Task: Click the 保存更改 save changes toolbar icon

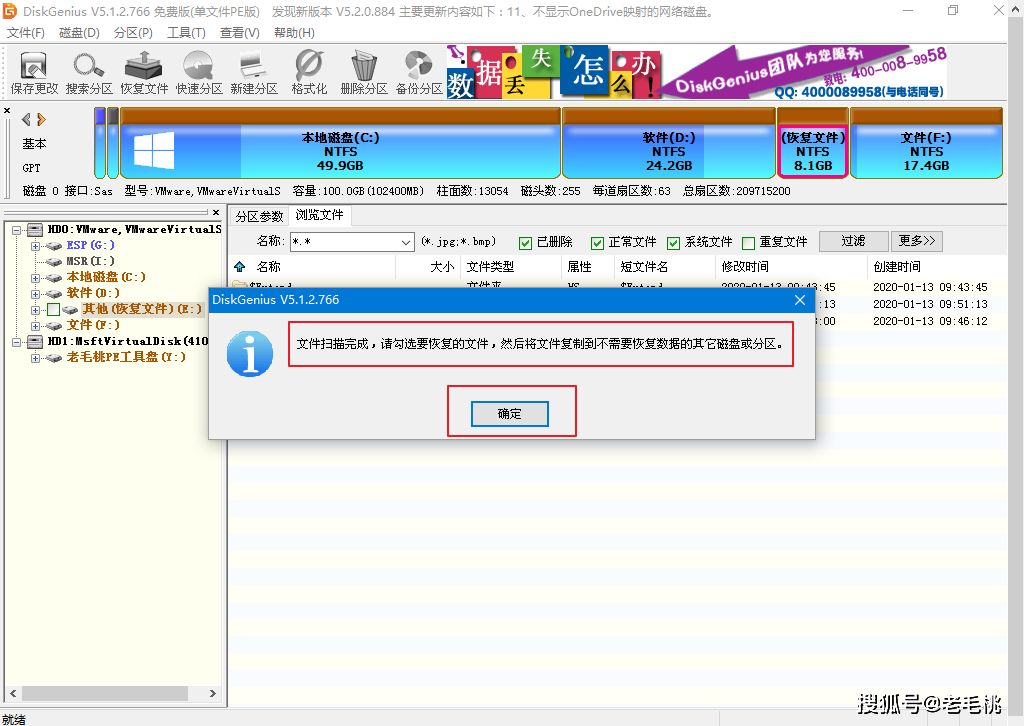Action: pyautogui.click(x=34, y=73)
